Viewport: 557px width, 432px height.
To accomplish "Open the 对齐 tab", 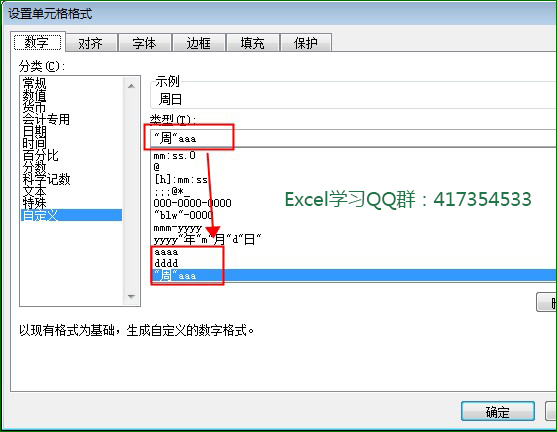I will (91, 43).
